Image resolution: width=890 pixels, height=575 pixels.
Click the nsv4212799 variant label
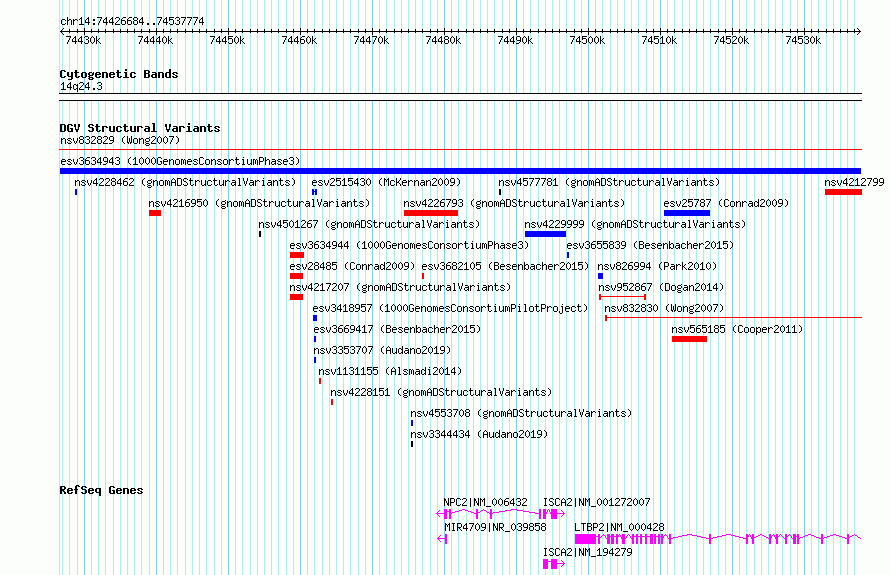point(854,182)
